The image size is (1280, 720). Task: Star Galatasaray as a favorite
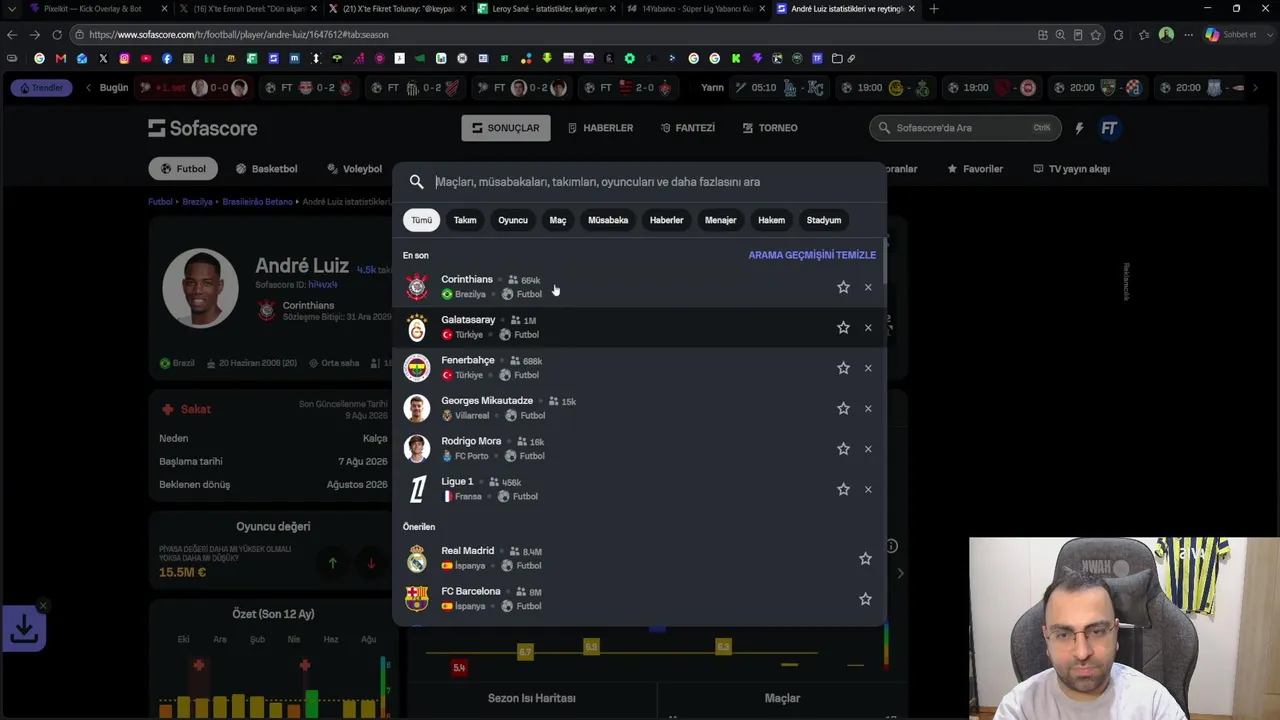click(843, 327)
